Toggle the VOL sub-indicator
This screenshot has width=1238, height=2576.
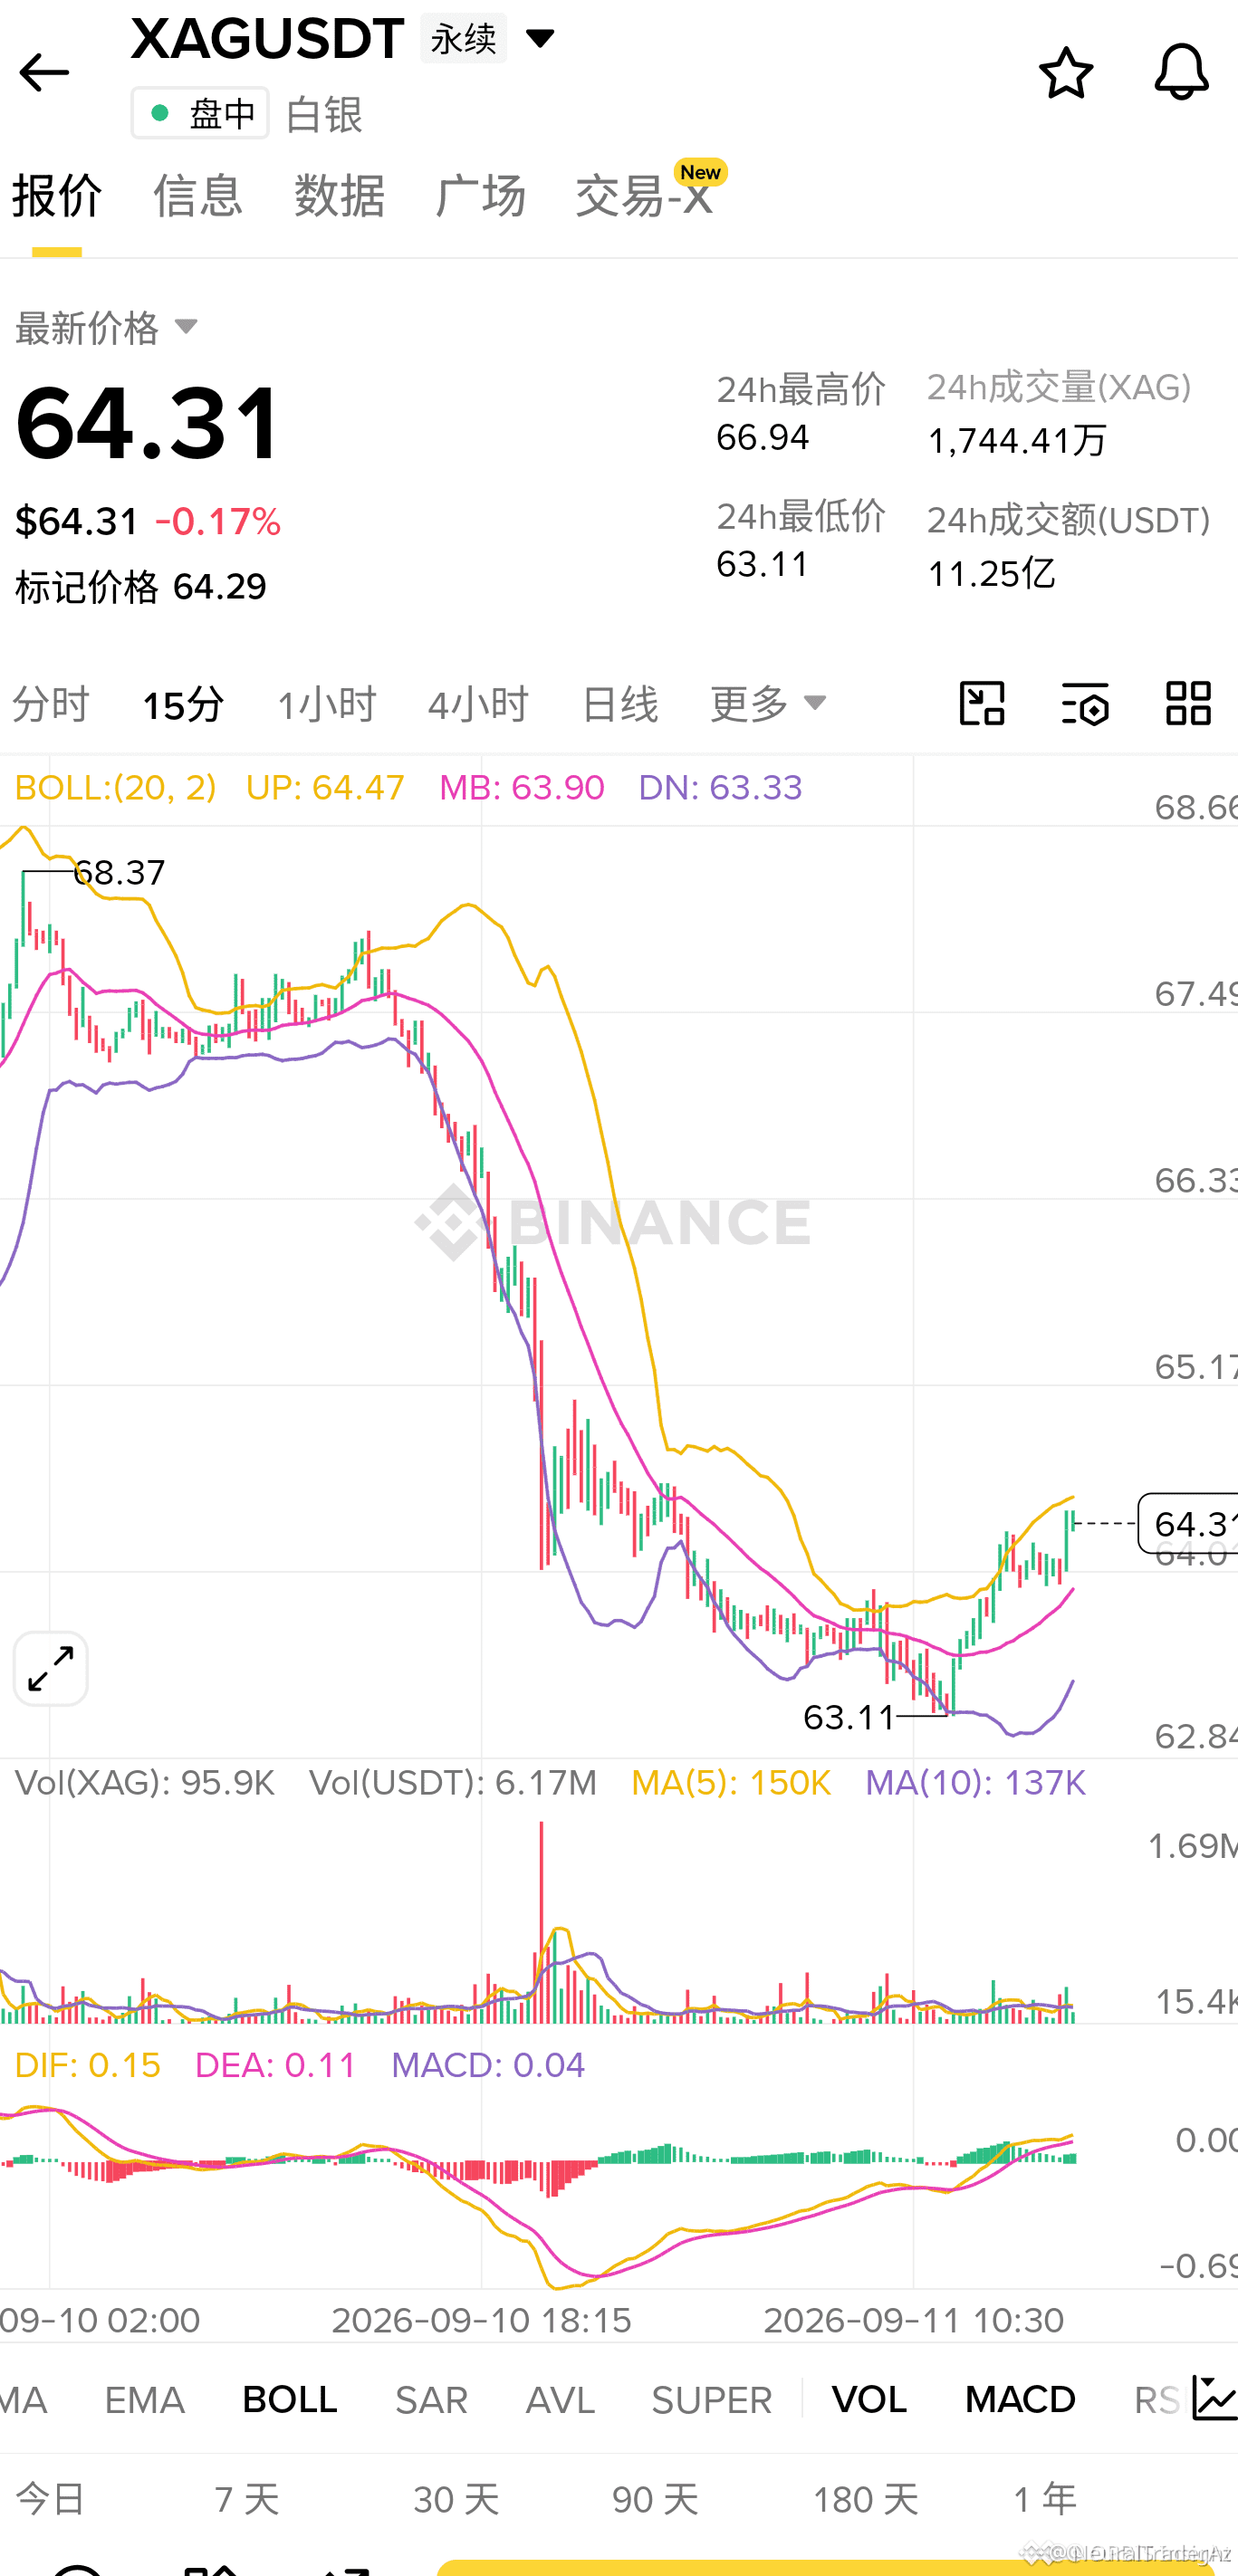pyautogui.click(x=869, y=2400)
